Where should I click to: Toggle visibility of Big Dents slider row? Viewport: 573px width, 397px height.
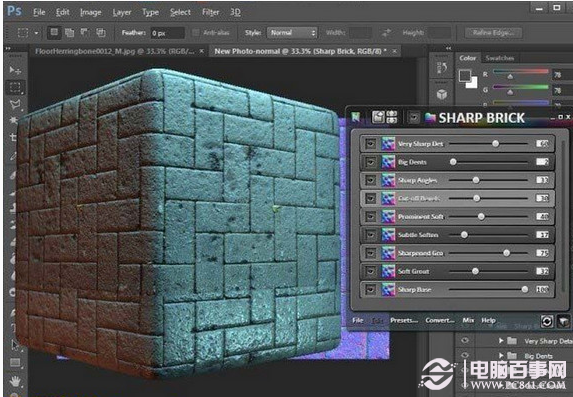[x=370, y=162]
